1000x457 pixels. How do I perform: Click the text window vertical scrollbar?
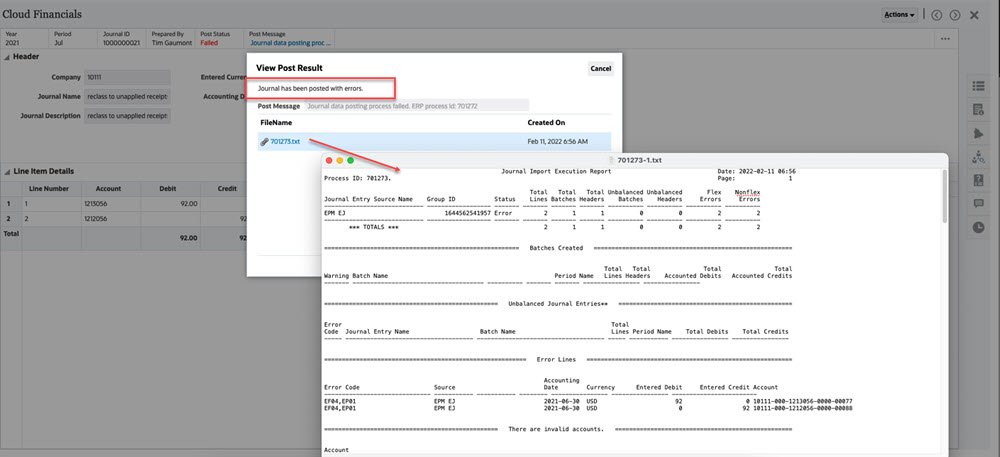[x=943, y=197]
